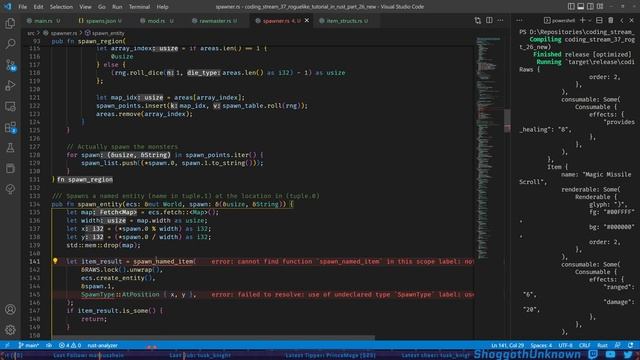Click the lightbulb code action on line 141

point(55,261)
